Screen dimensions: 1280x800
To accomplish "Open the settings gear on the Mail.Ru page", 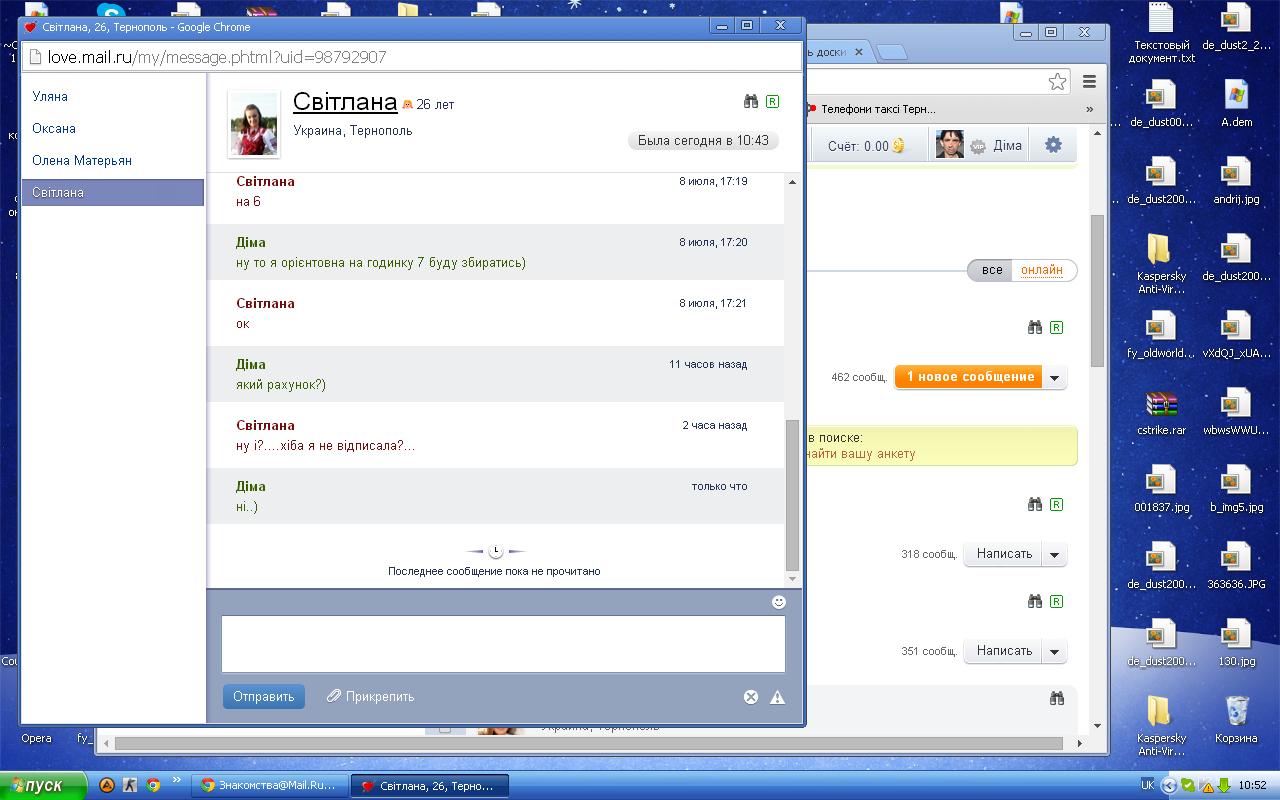I will pos(1053,145).
